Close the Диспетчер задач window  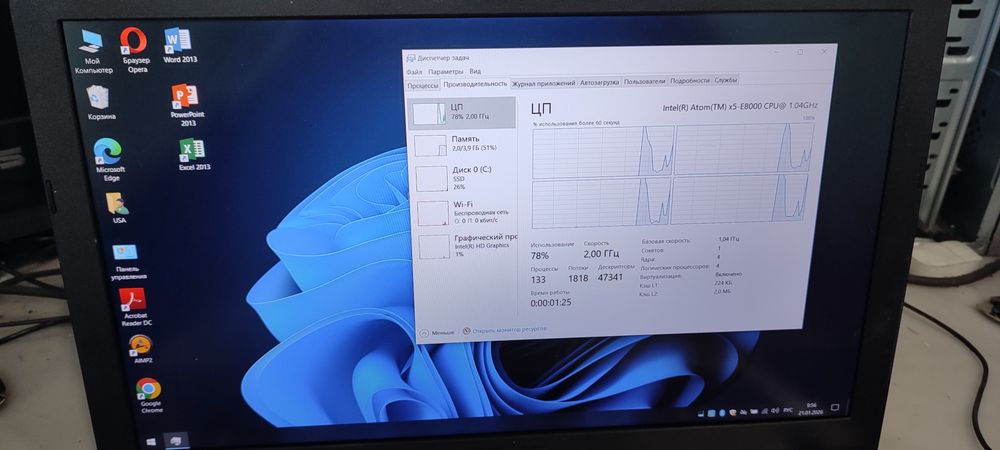(x=825, y=51)
